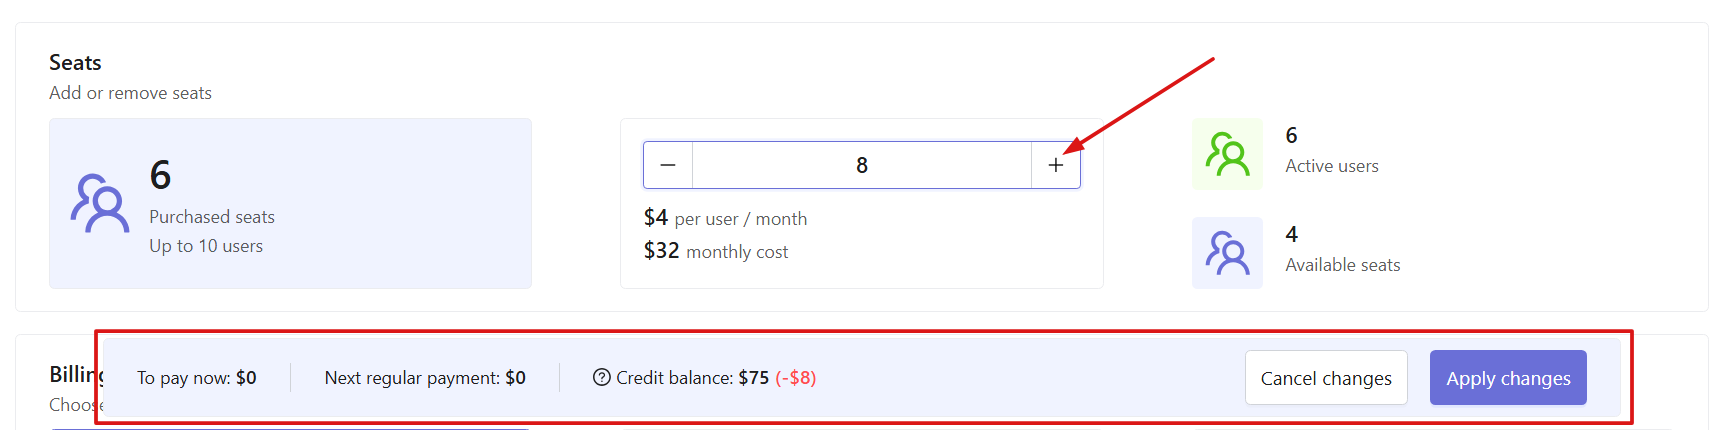1726x430 pixels.
Task: Click the Active users label
Action: point(1332,166)
